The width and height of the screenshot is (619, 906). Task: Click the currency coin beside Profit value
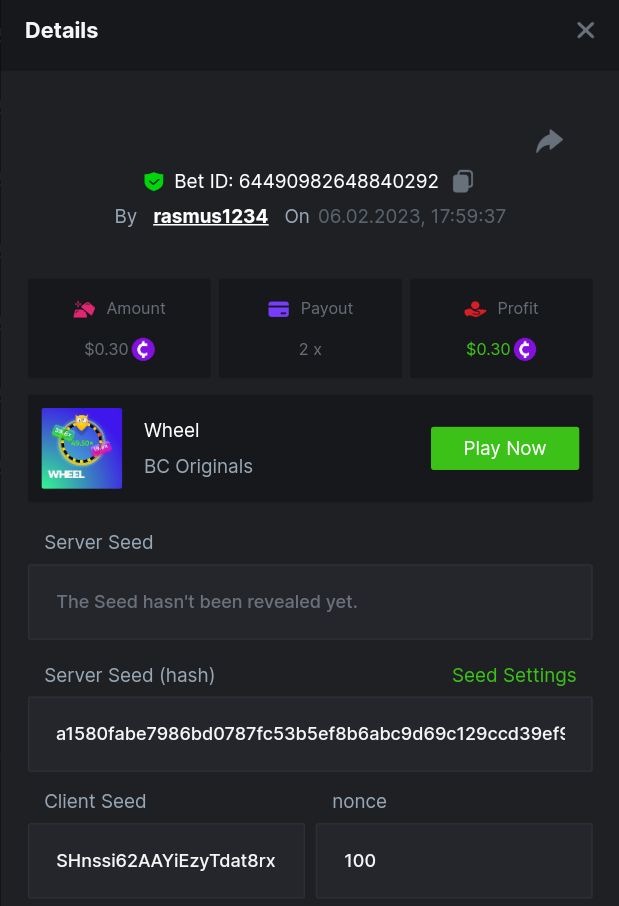pyautogui.click(x=525, y=349)
